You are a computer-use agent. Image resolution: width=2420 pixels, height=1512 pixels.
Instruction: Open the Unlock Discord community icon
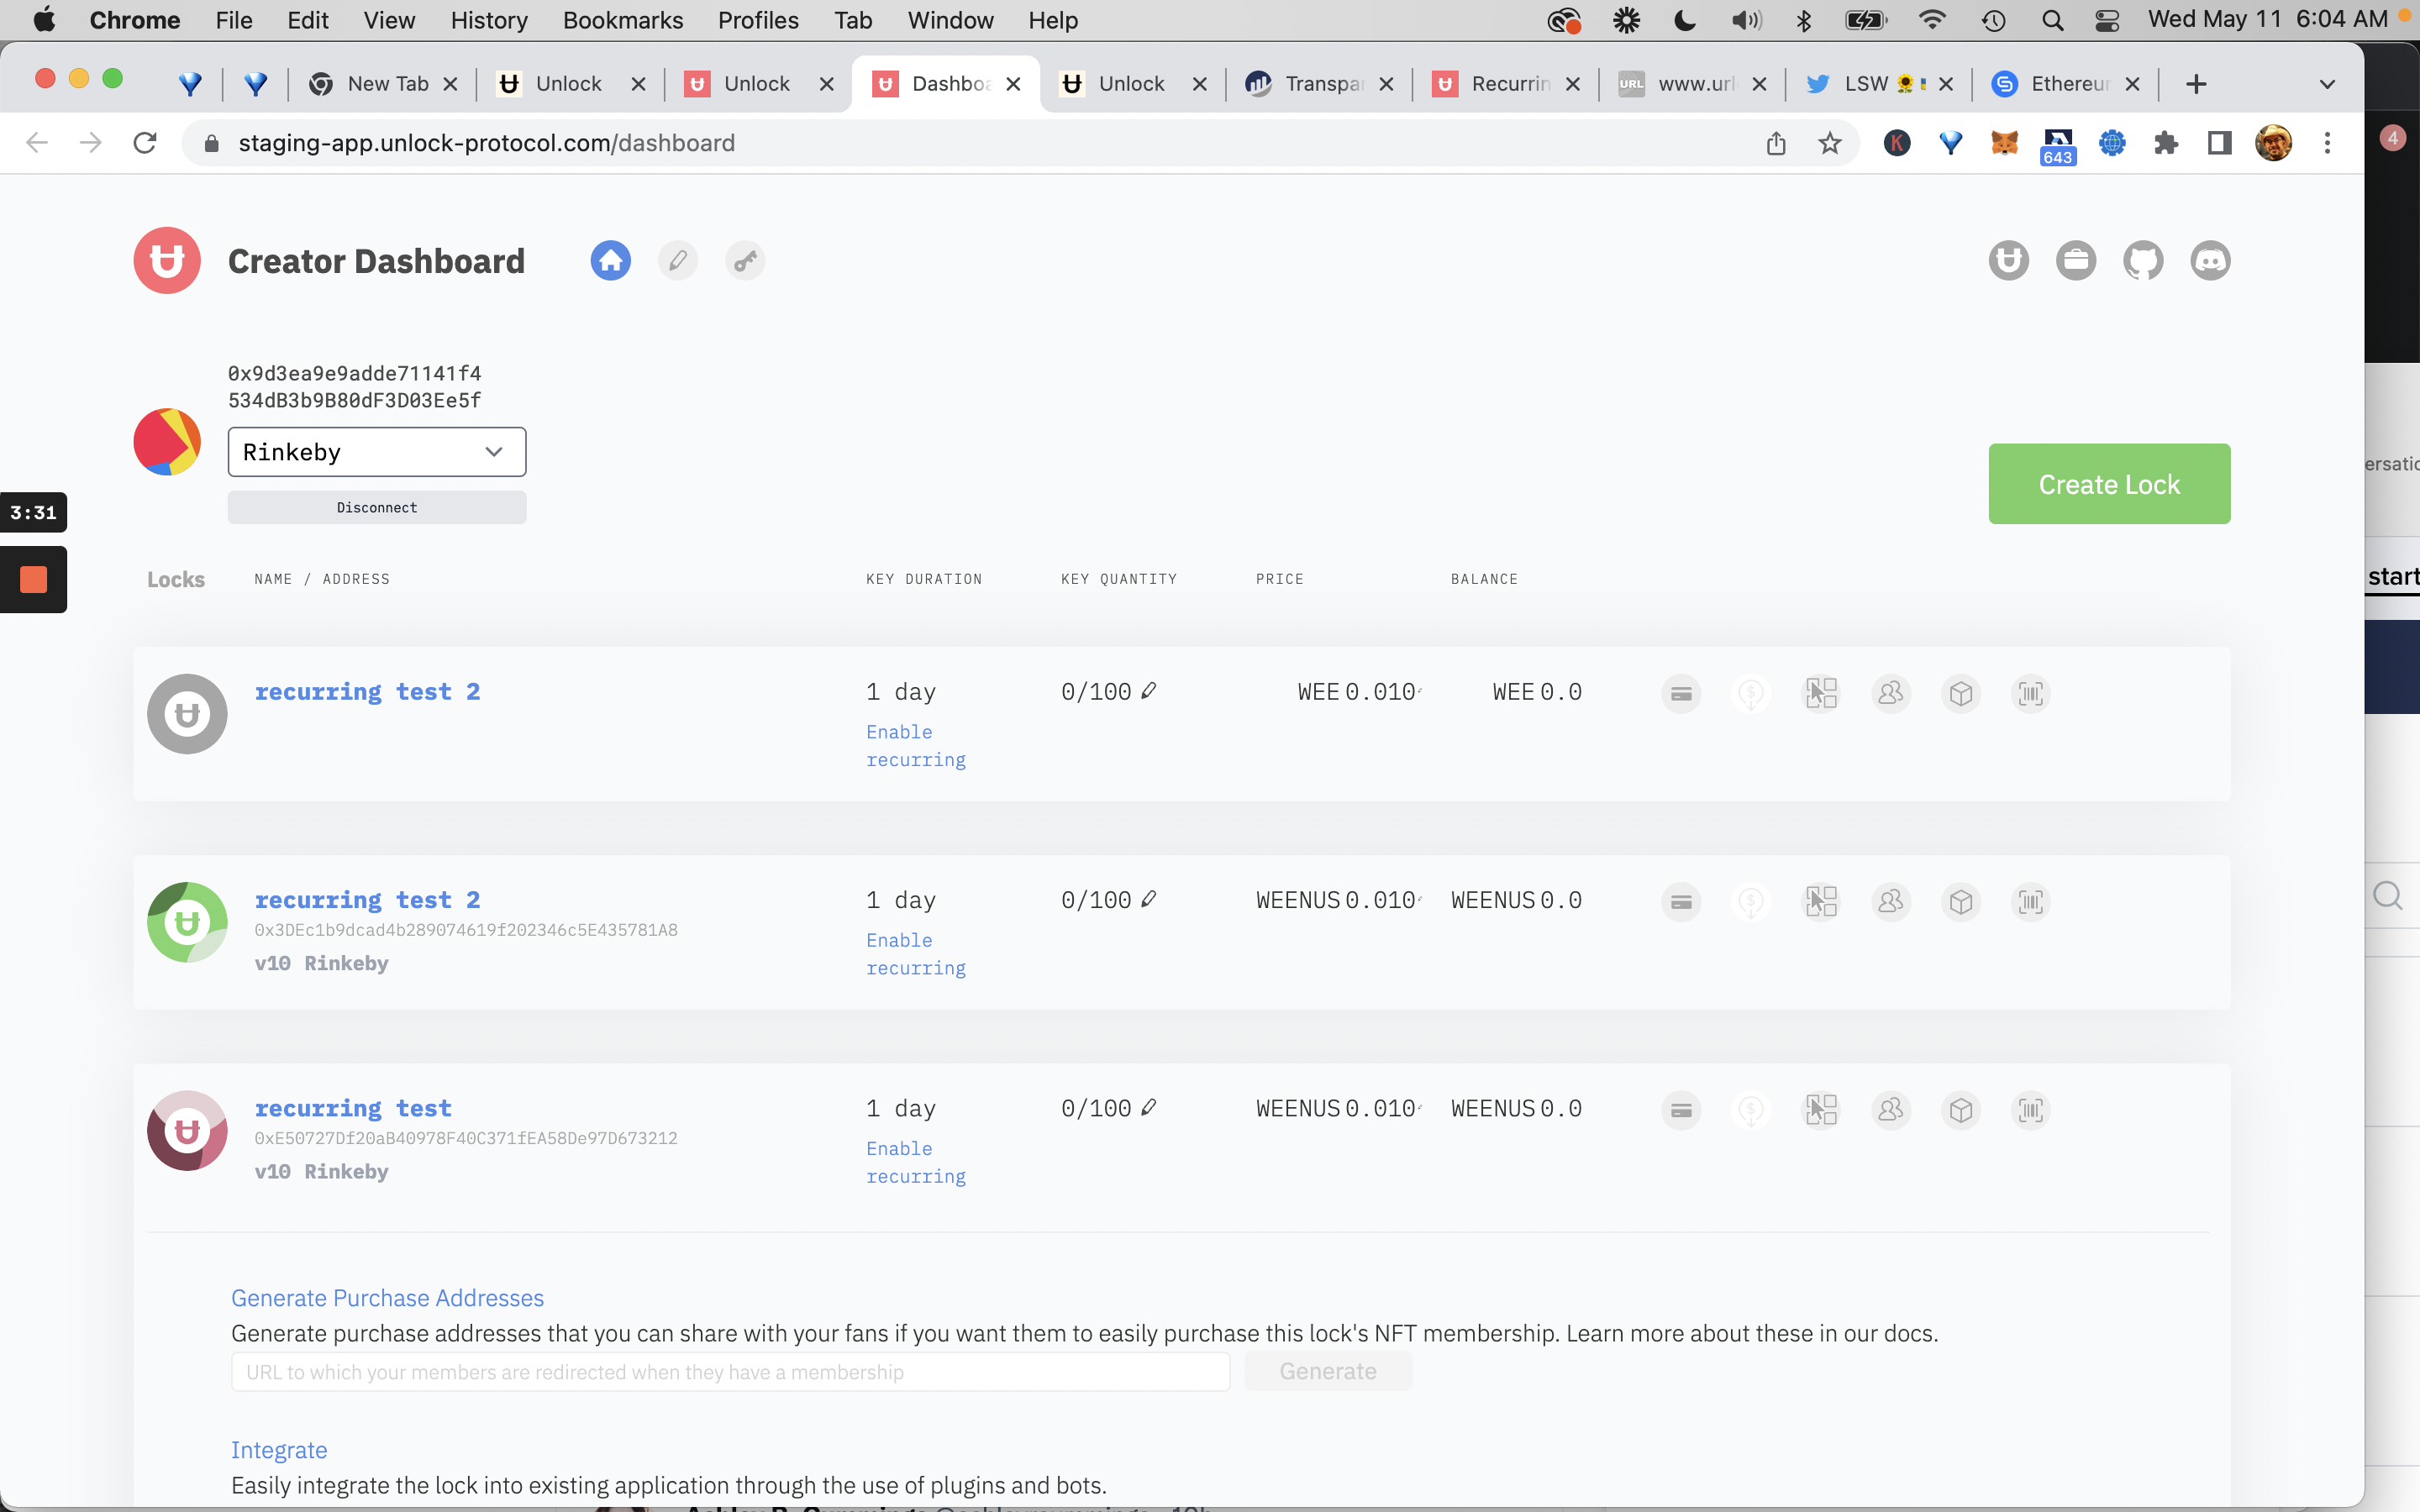[x=2210, y=260]
